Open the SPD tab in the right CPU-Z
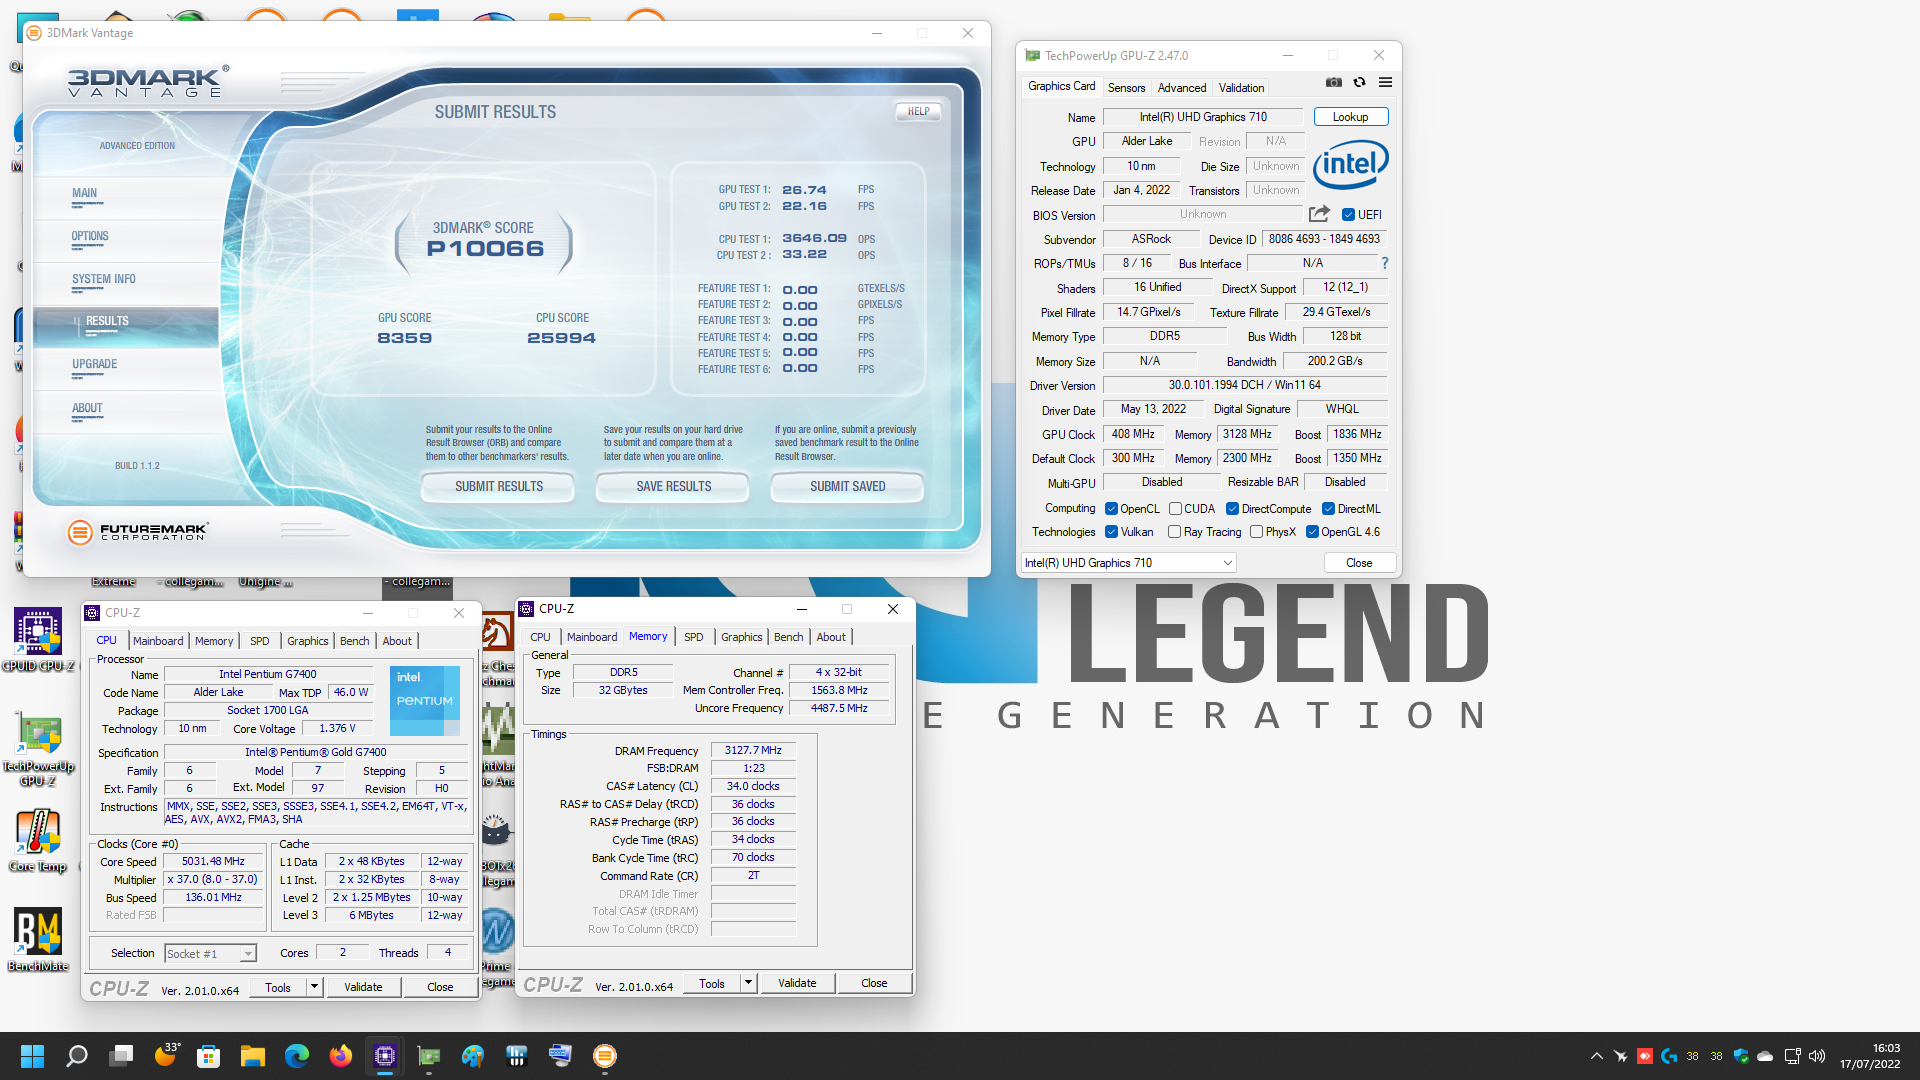Viewport: 1920px width, 1080px height. (x=693, y=637)
